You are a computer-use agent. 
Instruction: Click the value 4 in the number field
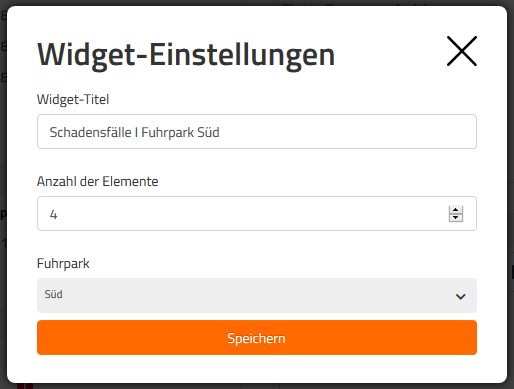click(x=53, y=214)
